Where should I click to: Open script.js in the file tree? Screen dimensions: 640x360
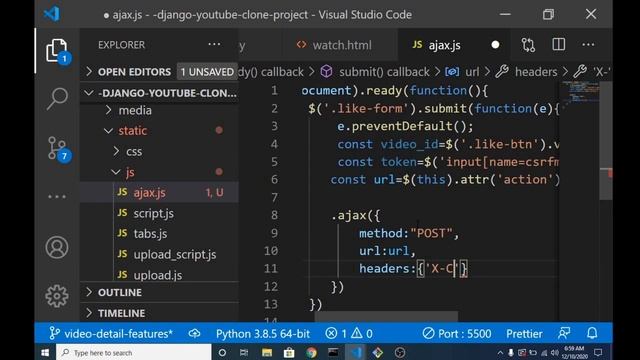(x=153, y=213)
